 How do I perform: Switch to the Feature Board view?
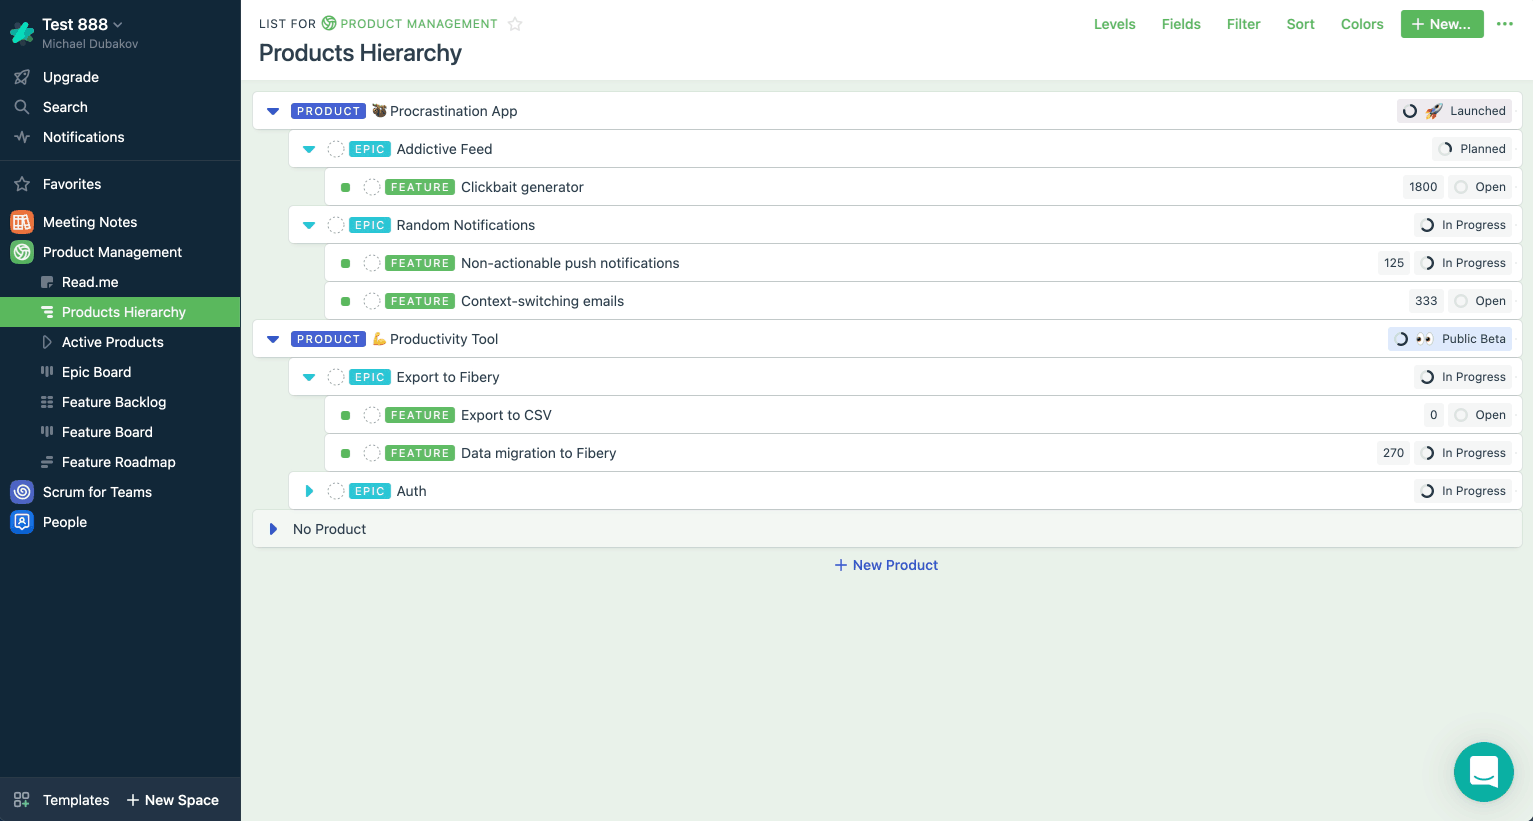108,432
